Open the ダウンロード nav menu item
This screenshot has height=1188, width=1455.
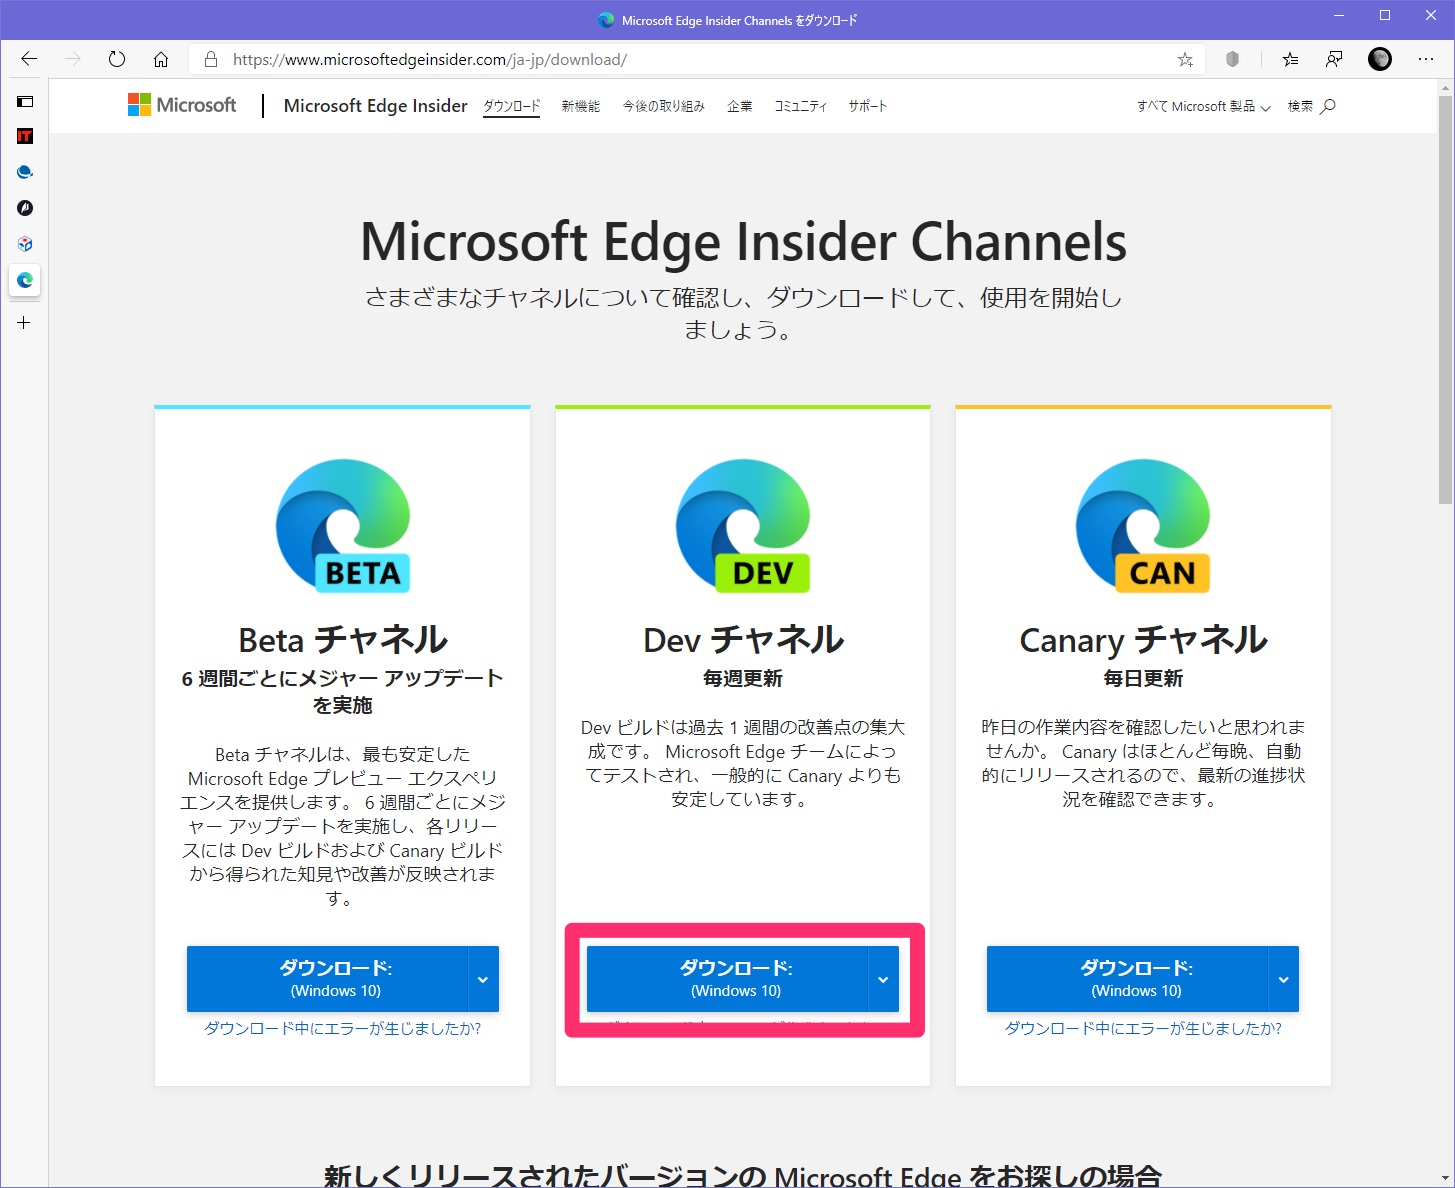click(x=511, y=107)
